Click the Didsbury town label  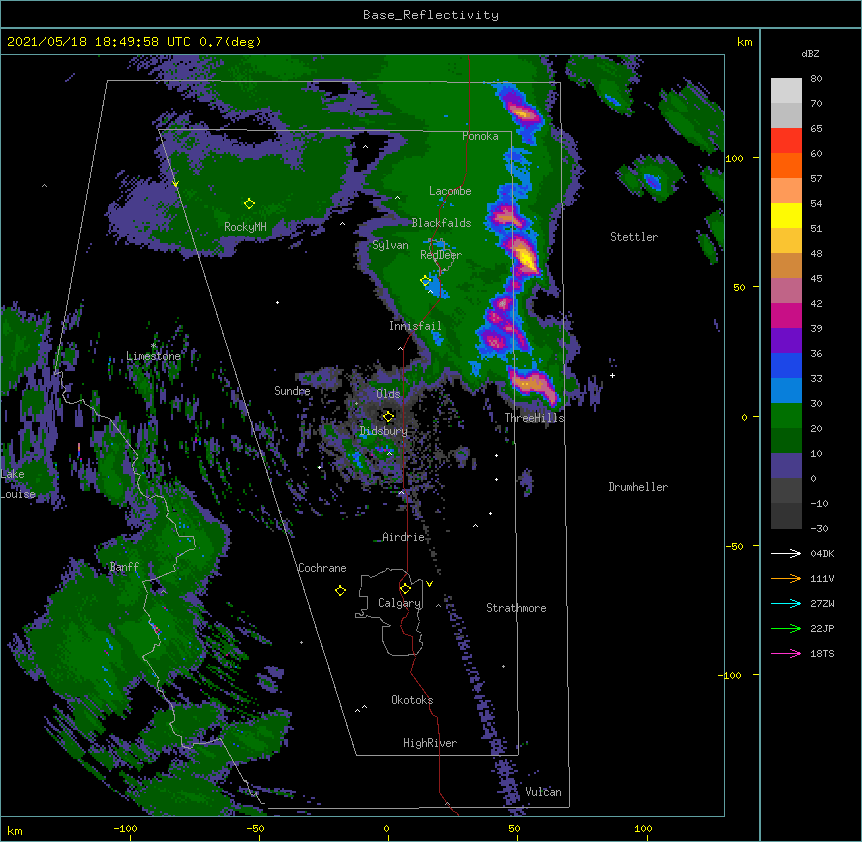pos(384,431)
